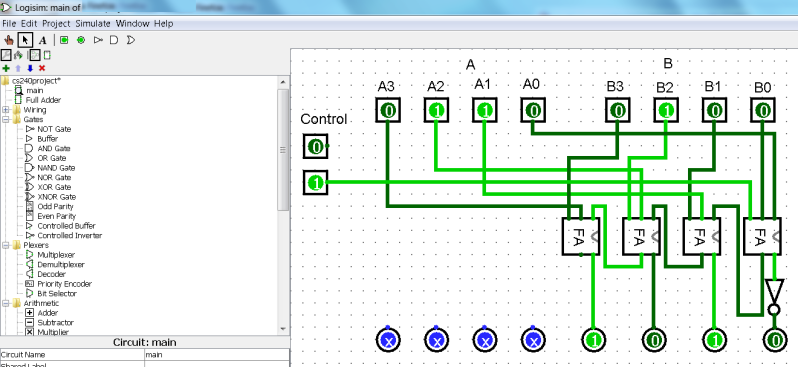
Task: Switch to edit circuit layout view
Action: pos(34,55)
